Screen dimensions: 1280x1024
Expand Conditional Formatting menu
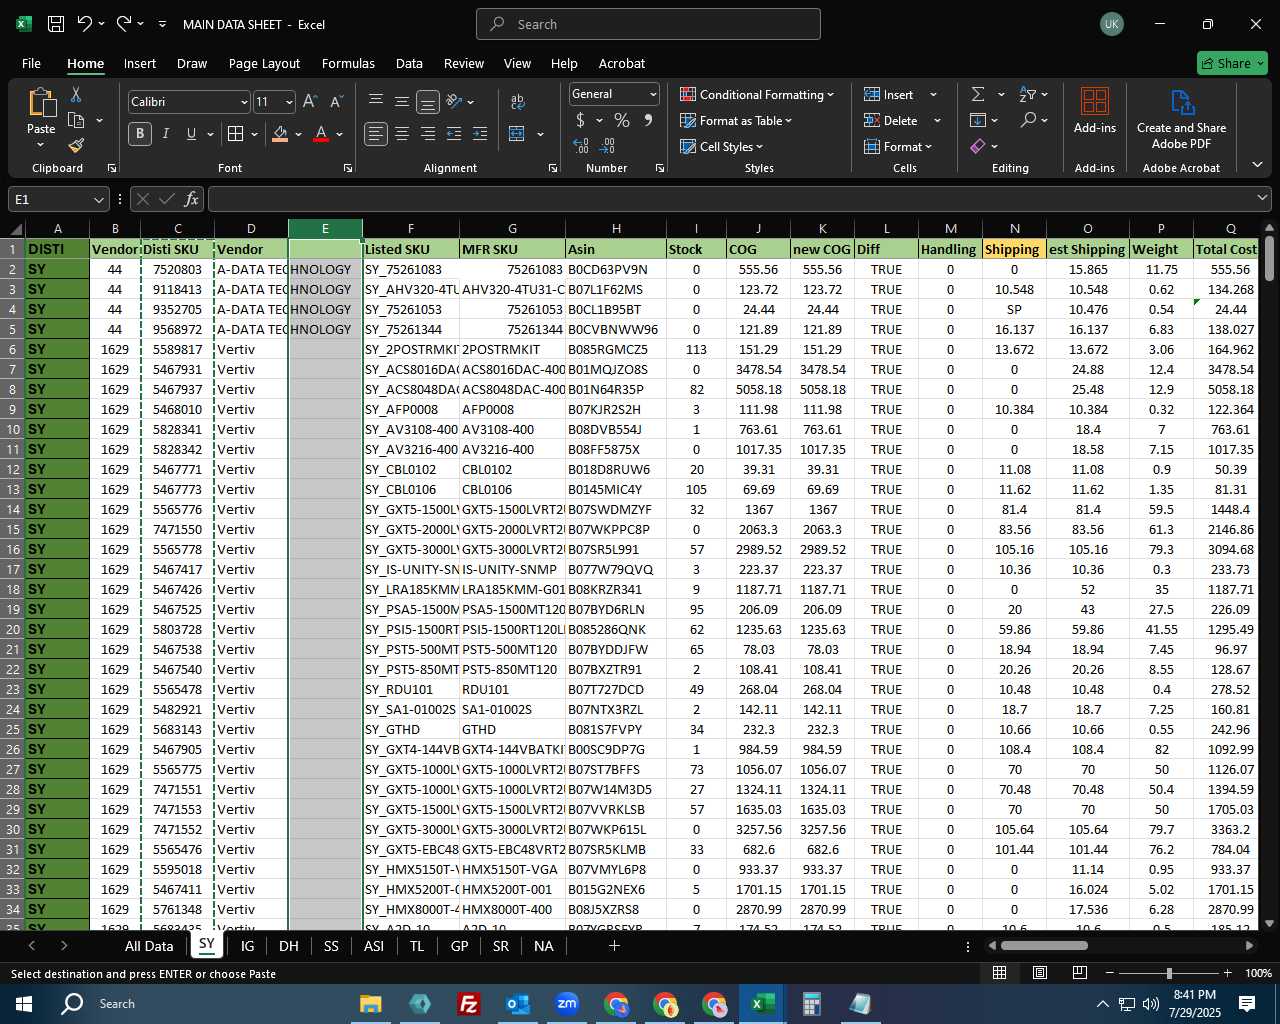coord(757,94)
